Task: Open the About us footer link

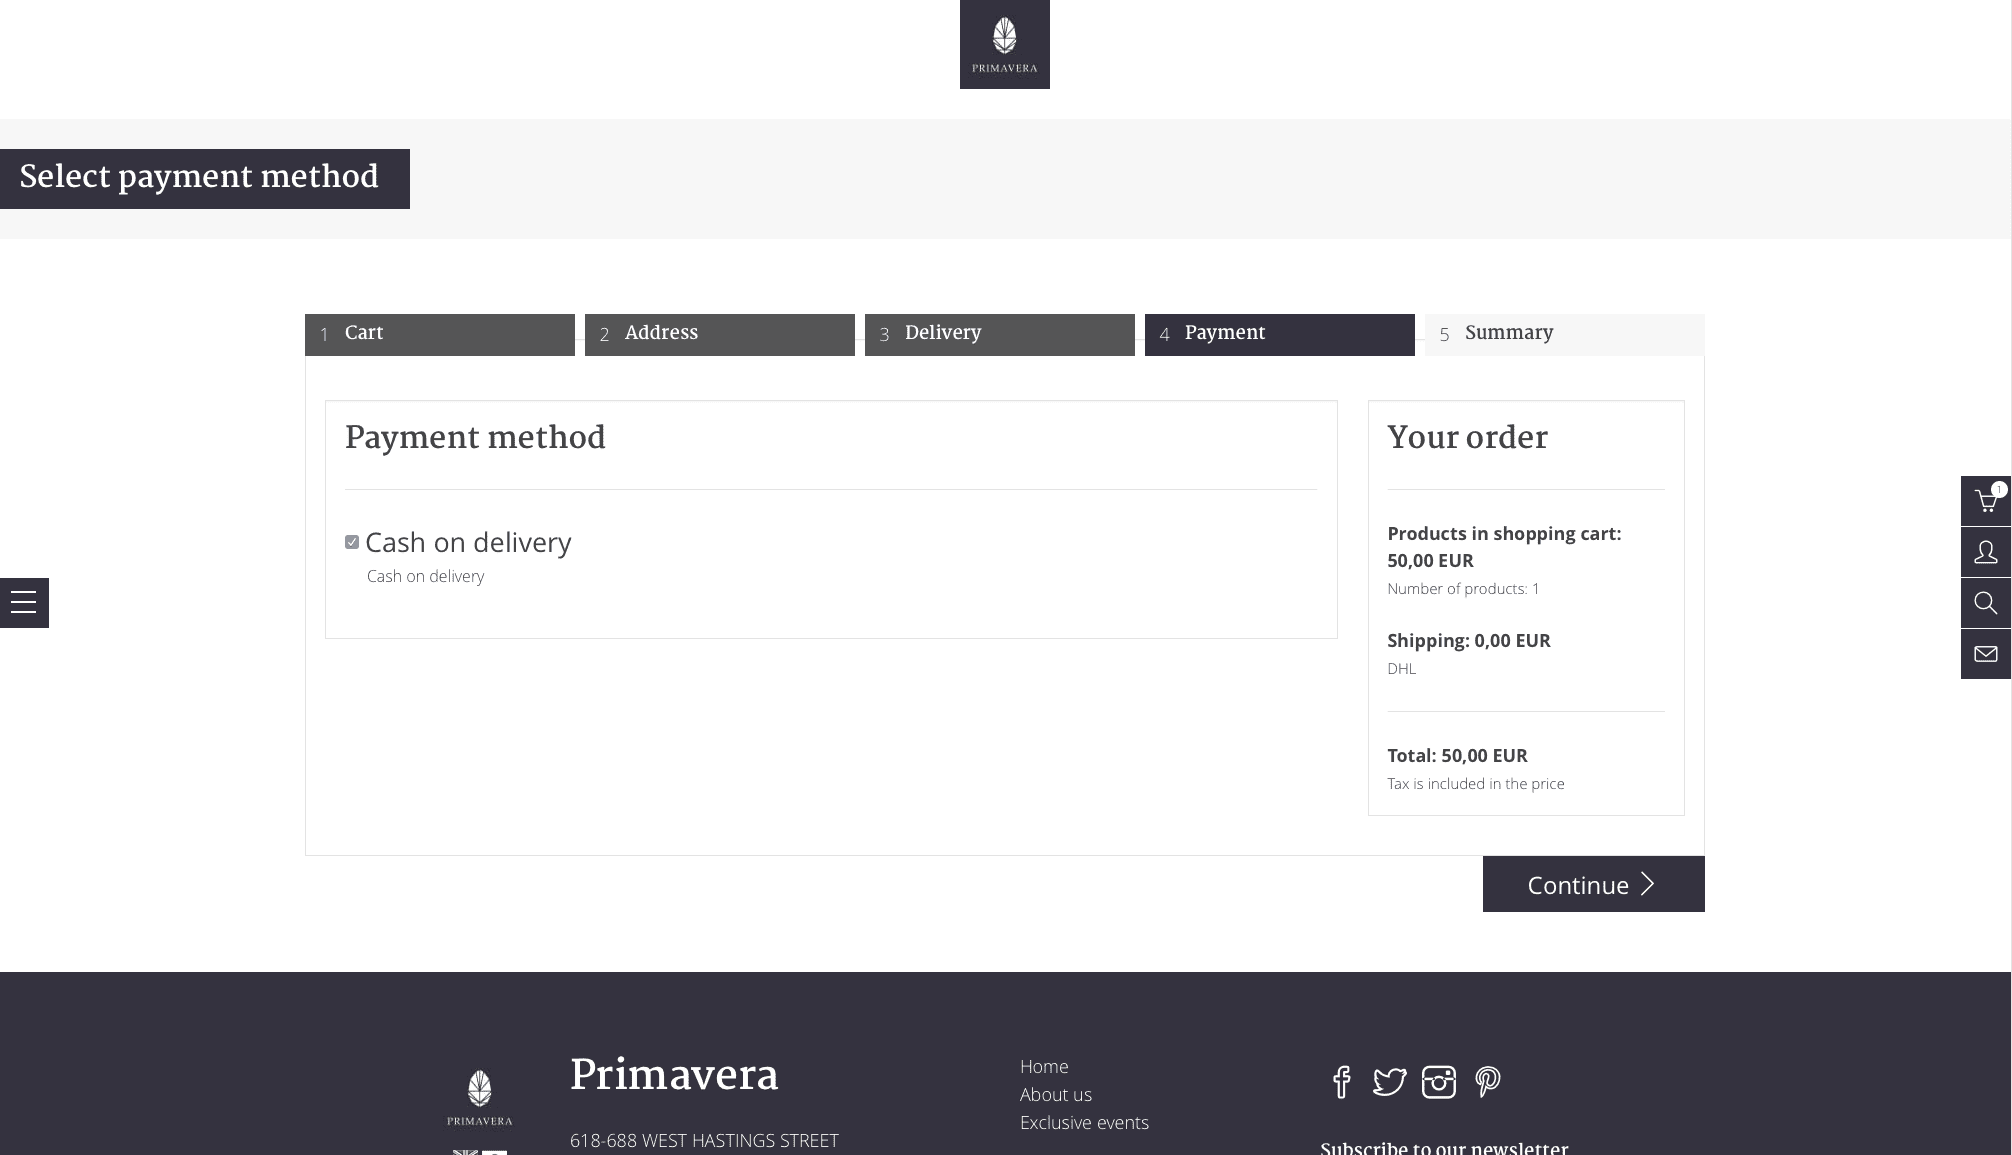Action: pyautogui.click(x=1056, y=1095)
